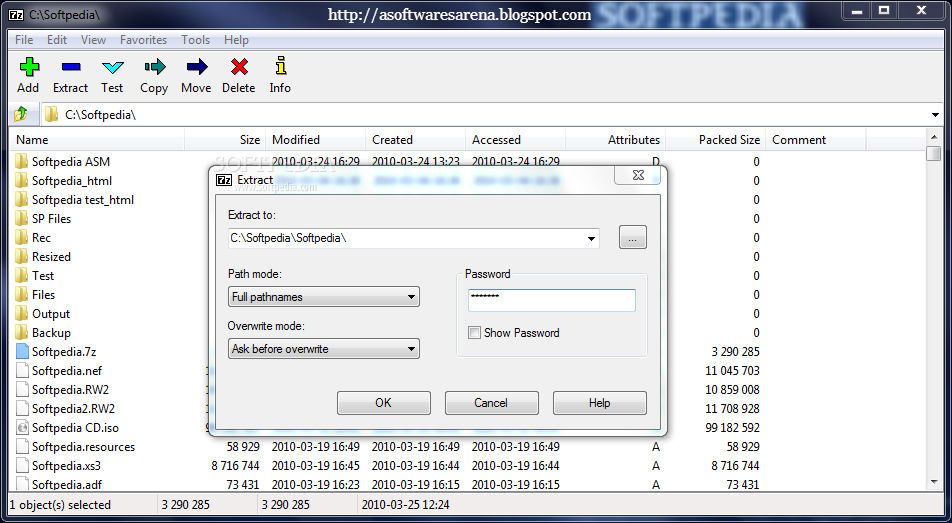Viewport: 952px width, 523px height.
Task: Click the Softpedia.xs3 file icon
Action: point(22,465)
